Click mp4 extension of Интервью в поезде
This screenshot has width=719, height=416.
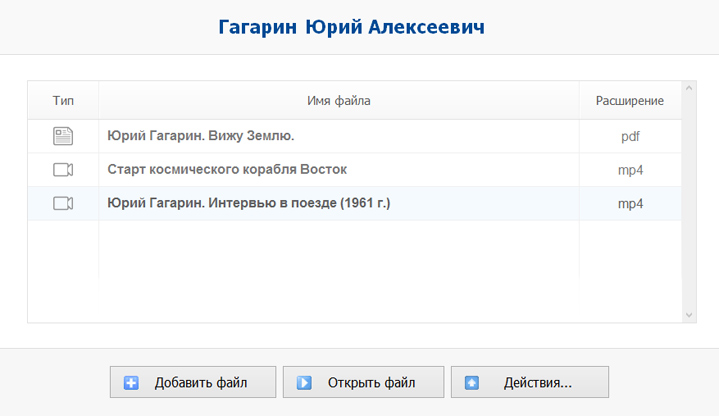(x=631, y=204)
